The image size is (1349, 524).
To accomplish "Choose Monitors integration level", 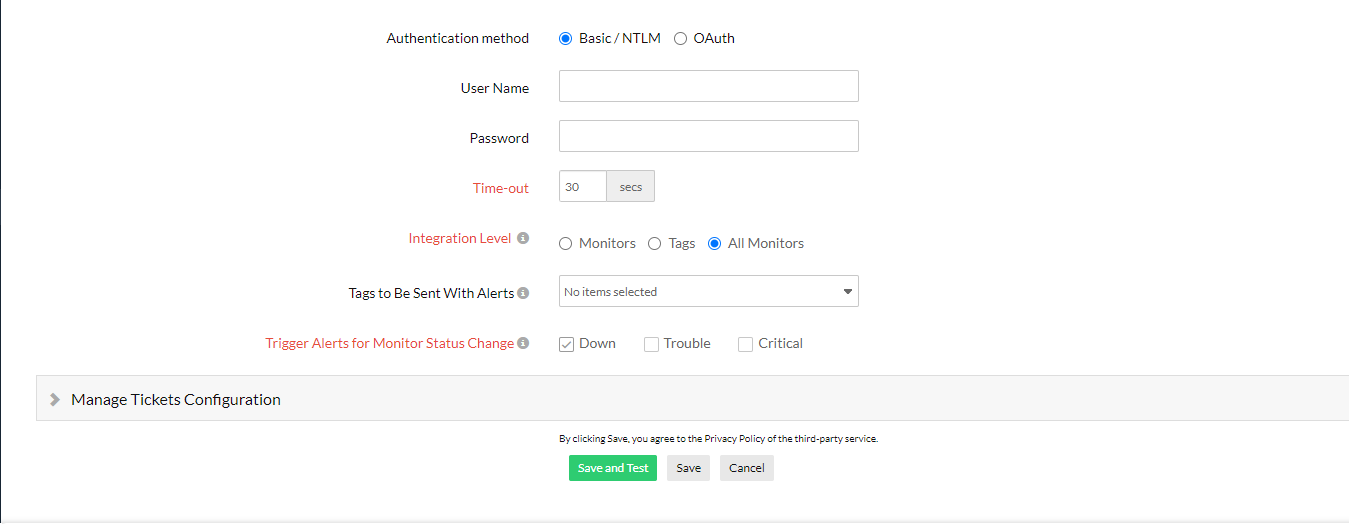I will 566,244.
